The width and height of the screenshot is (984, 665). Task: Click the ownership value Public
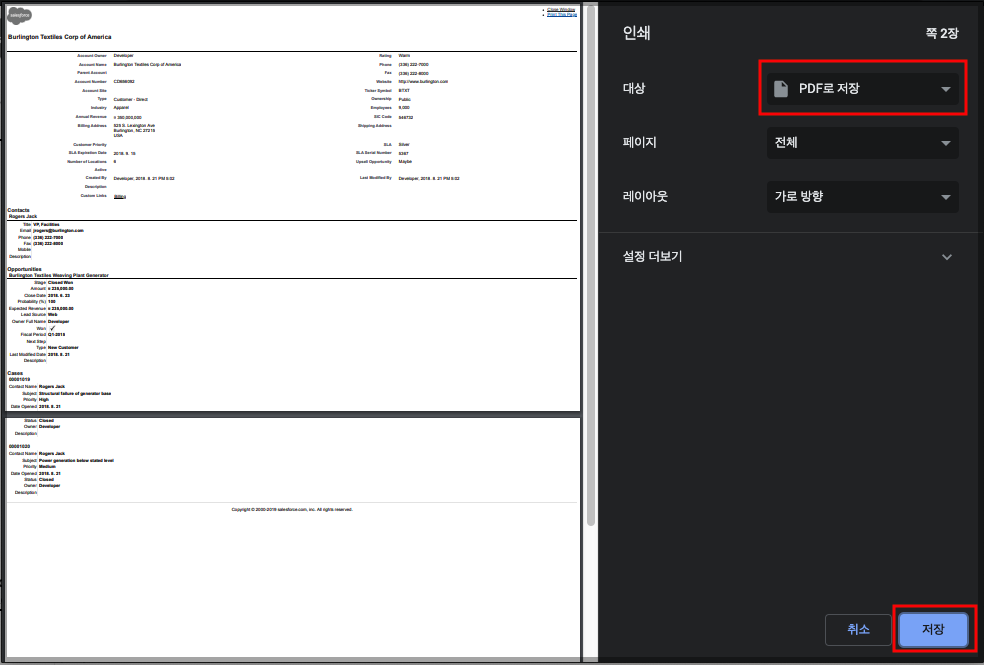[x=405, y=100]
